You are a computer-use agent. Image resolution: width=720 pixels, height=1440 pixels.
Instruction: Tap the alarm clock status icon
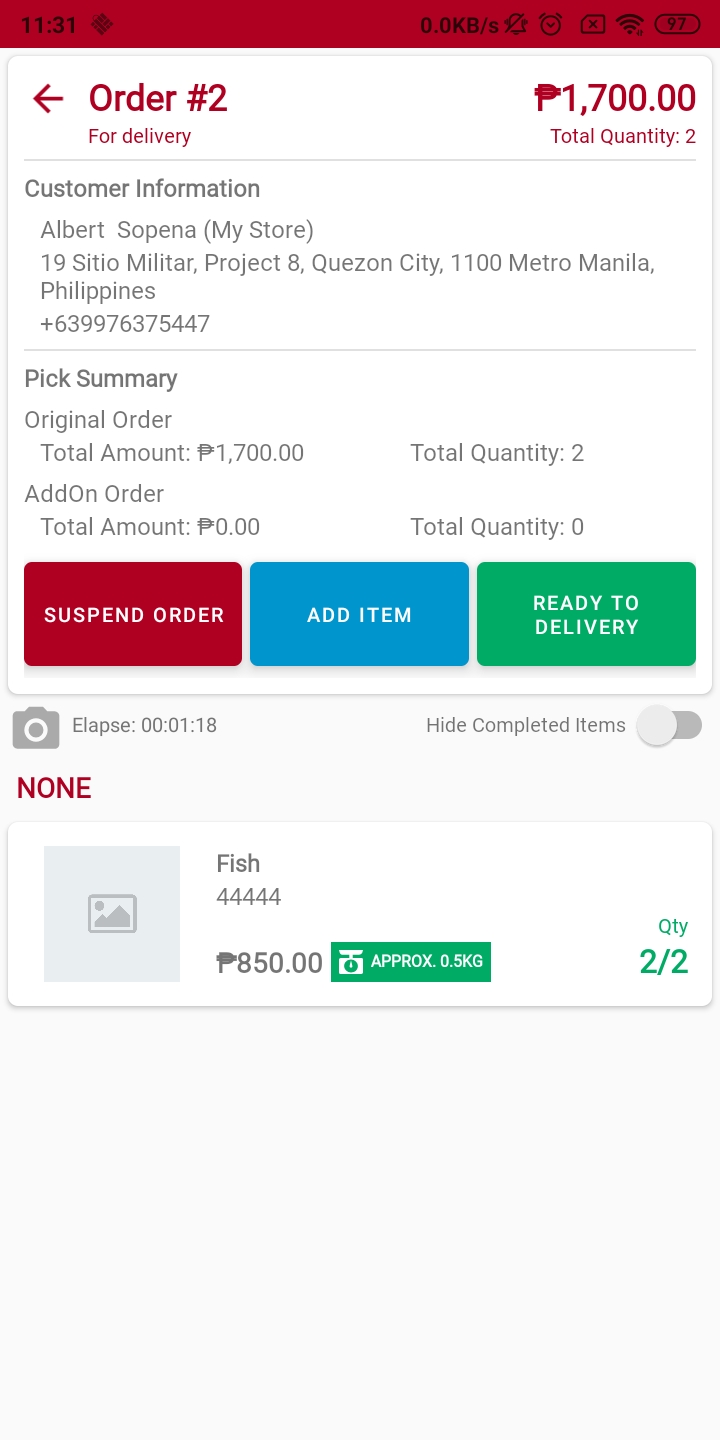[x=551, y=24]
